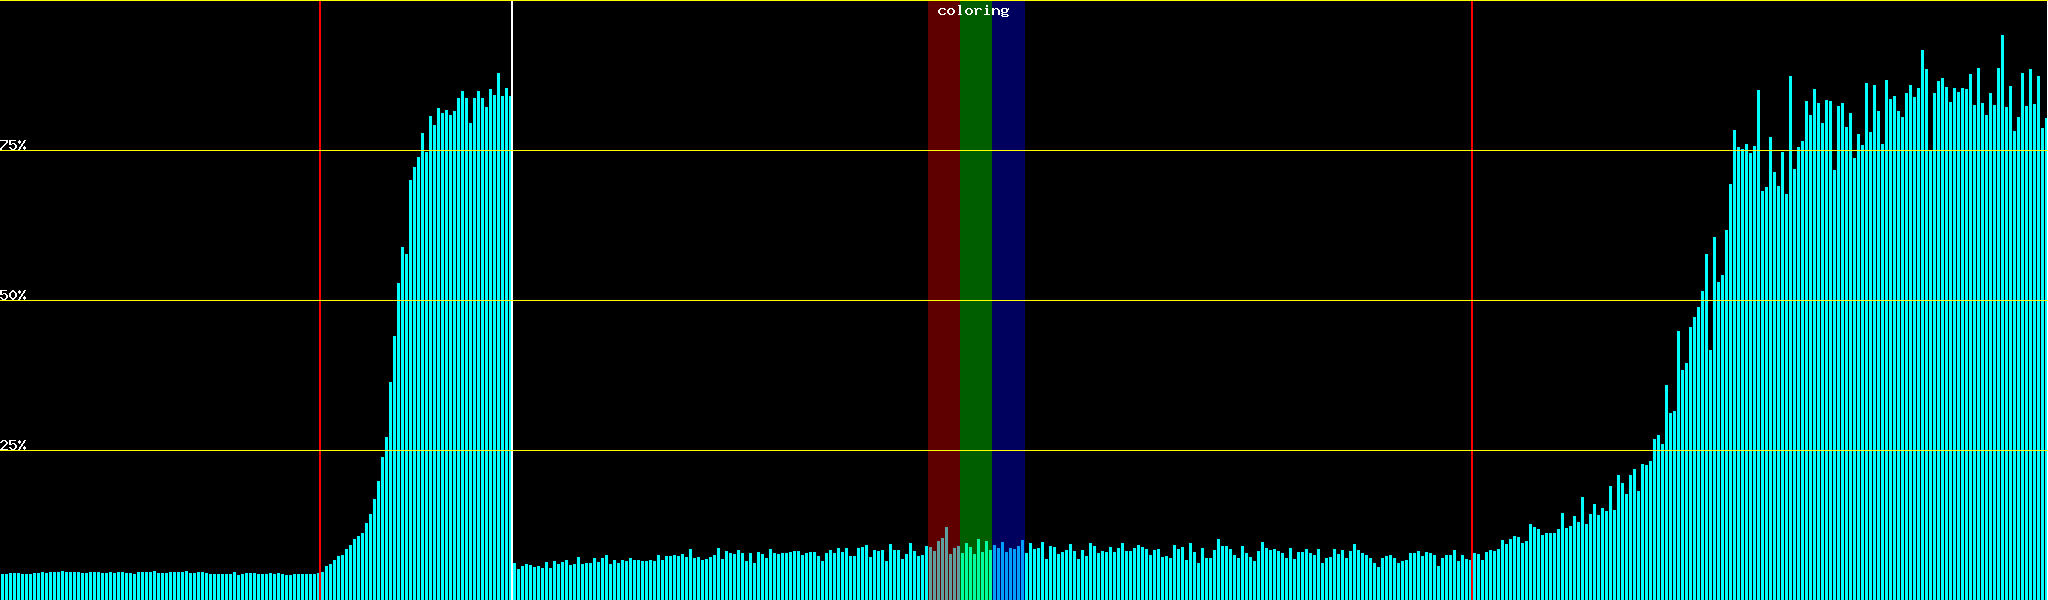Click bright green histogram bars under green band
Viewport: 2048px width, 600px height.
975,575
